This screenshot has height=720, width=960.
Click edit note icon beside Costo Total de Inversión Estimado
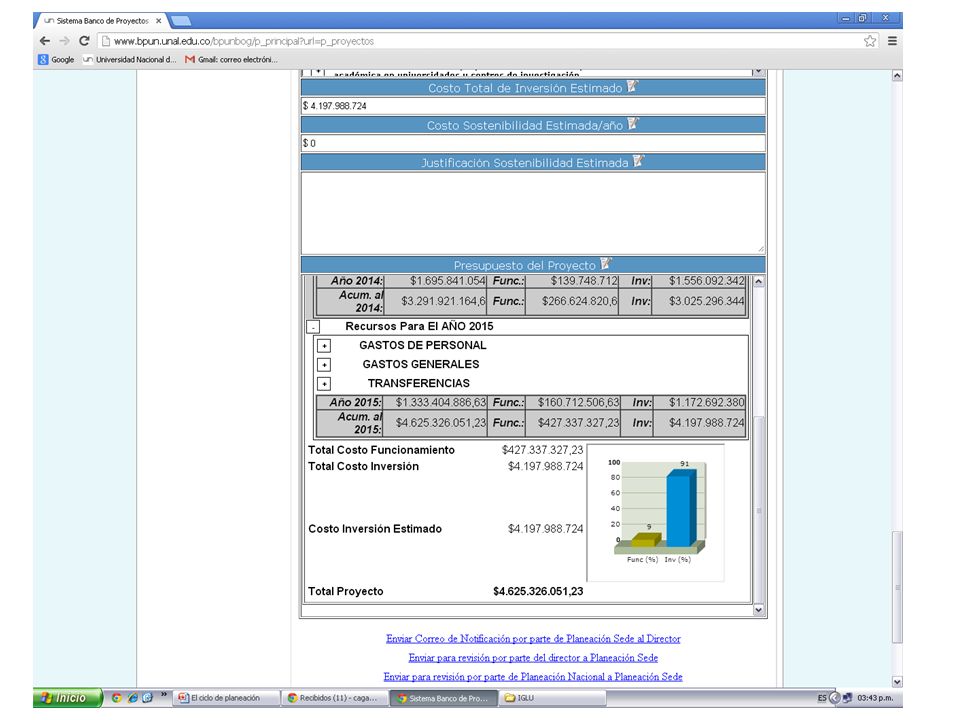(x=632, y=87)
